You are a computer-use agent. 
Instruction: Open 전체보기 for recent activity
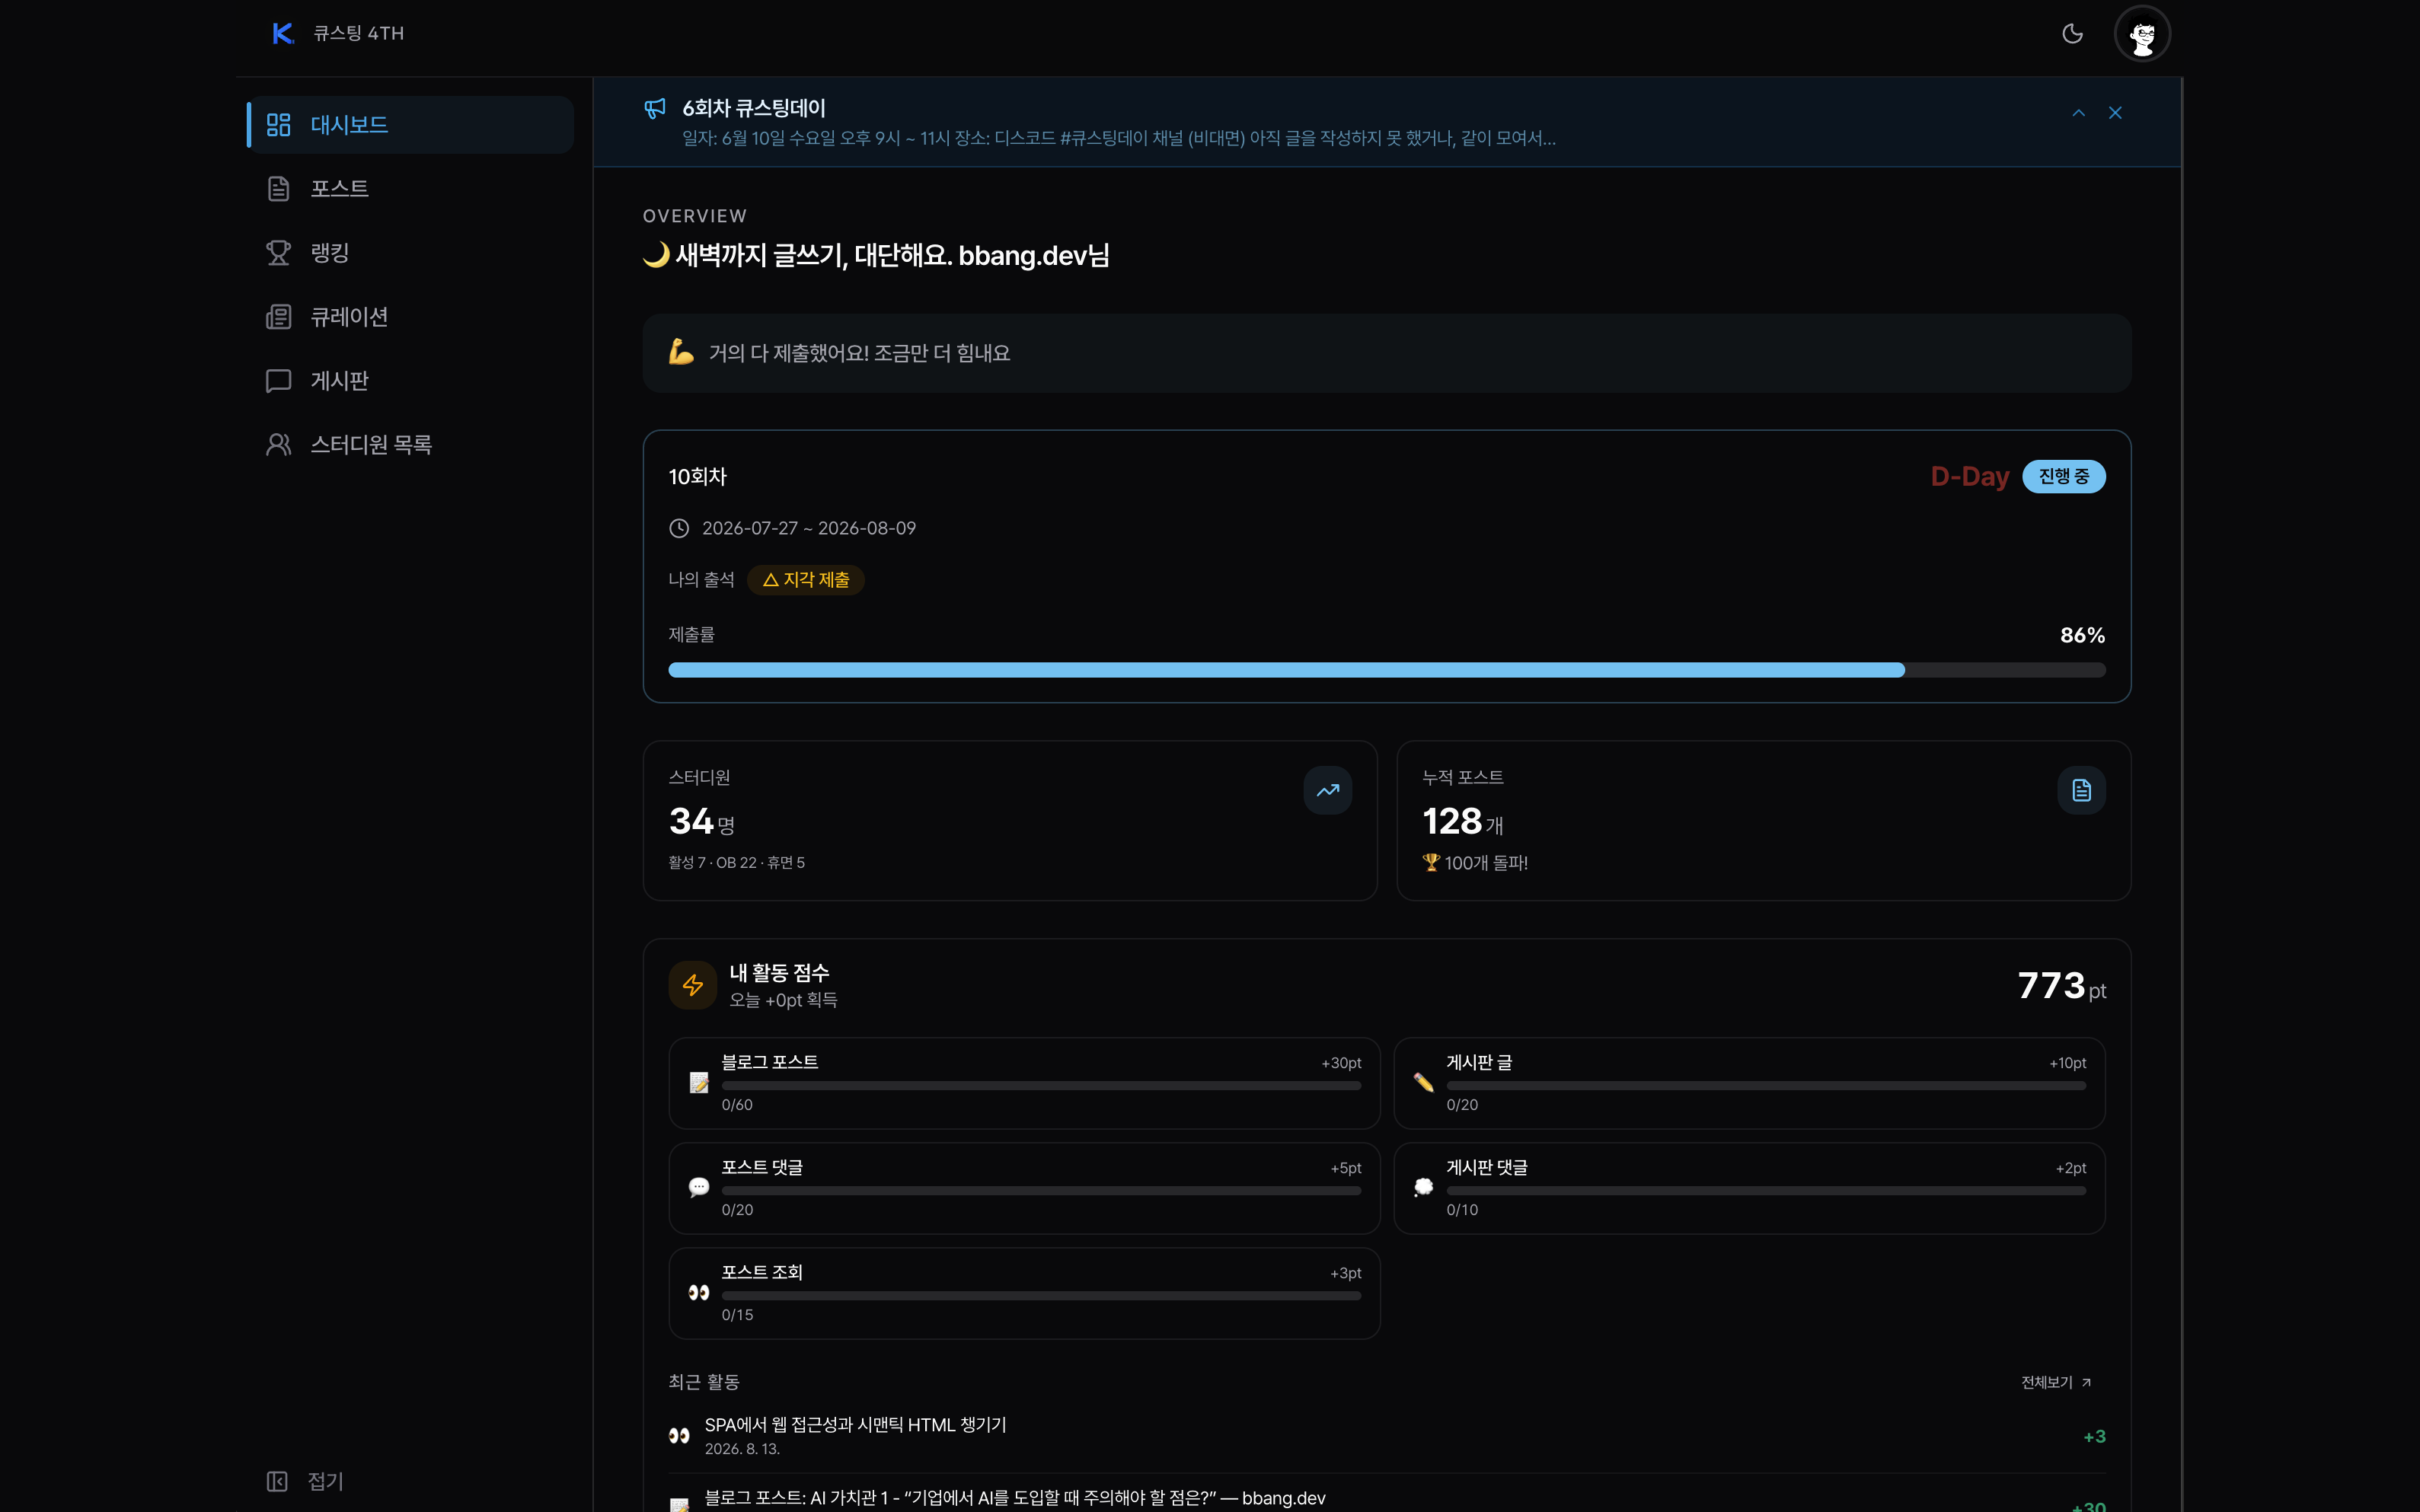tap(2056, 1382)
